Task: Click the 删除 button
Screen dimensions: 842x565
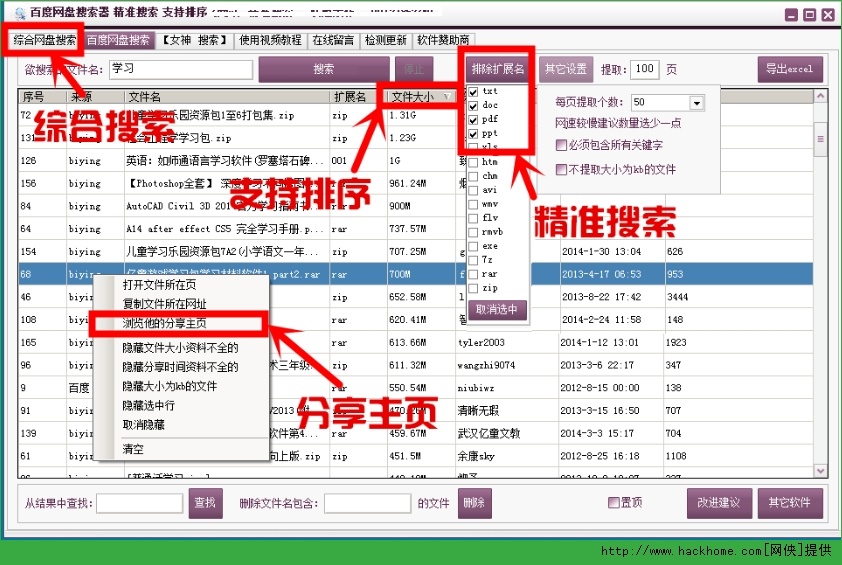Action: [475, 503]
